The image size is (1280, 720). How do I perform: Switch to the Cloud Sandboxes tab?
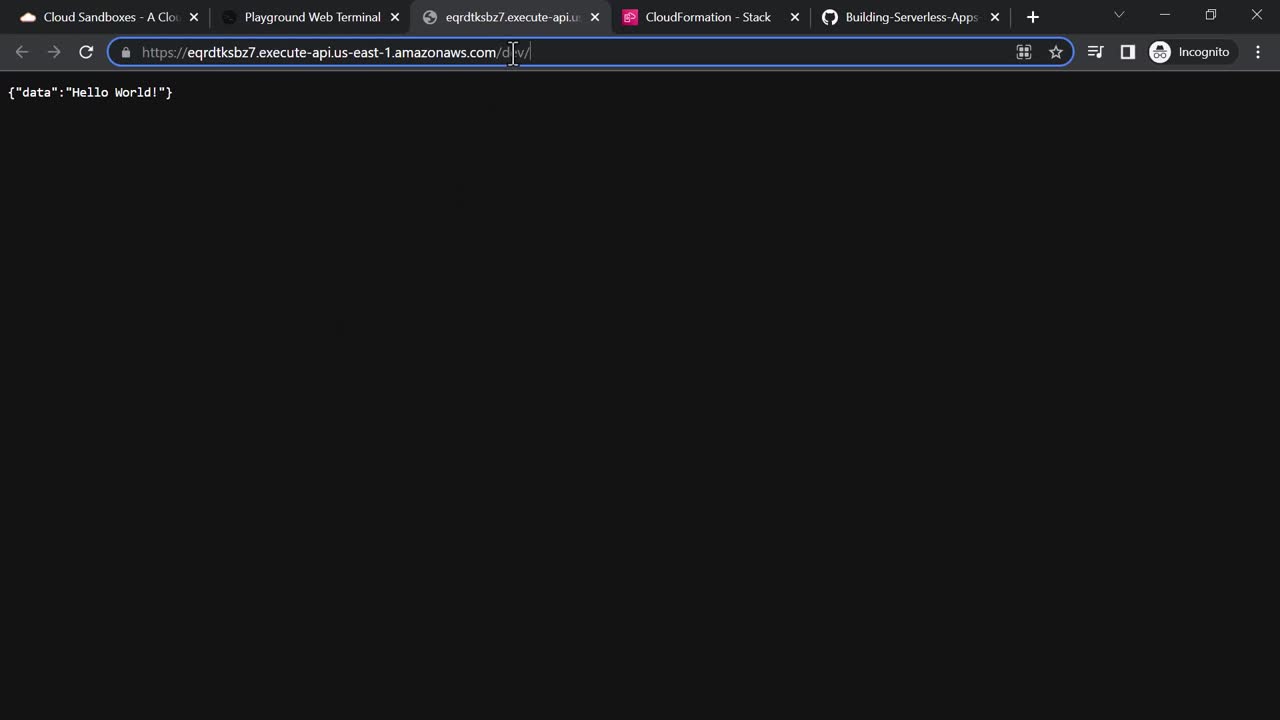(110, 17)
